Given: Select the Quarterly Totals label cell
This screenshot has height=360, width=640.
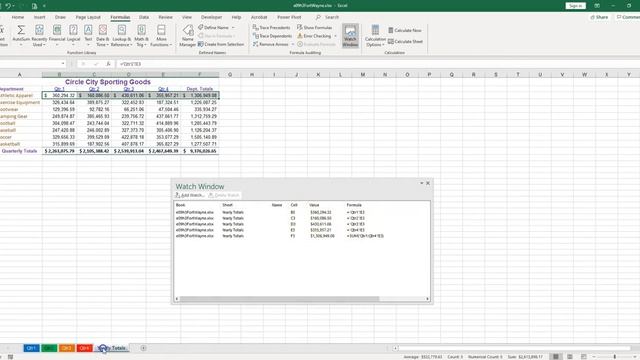Looking at the screenshot, I should click(19, 151).
